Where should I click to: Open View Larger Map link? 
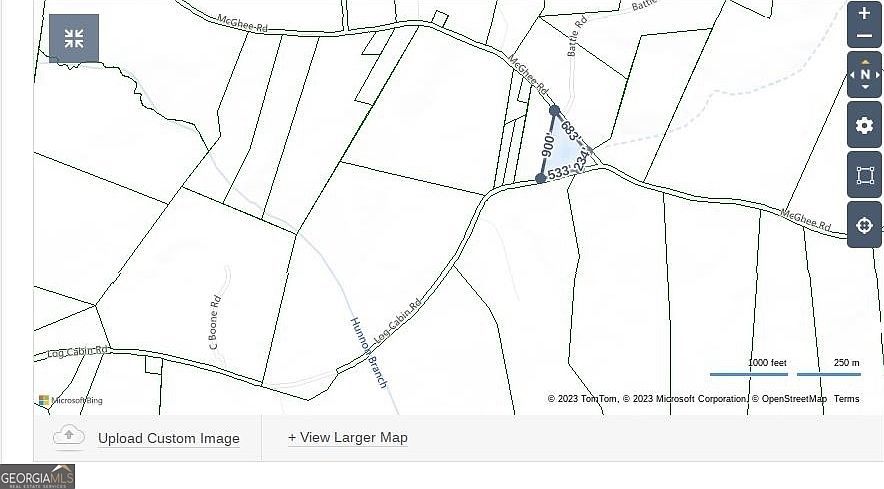[x=348, y=437]
